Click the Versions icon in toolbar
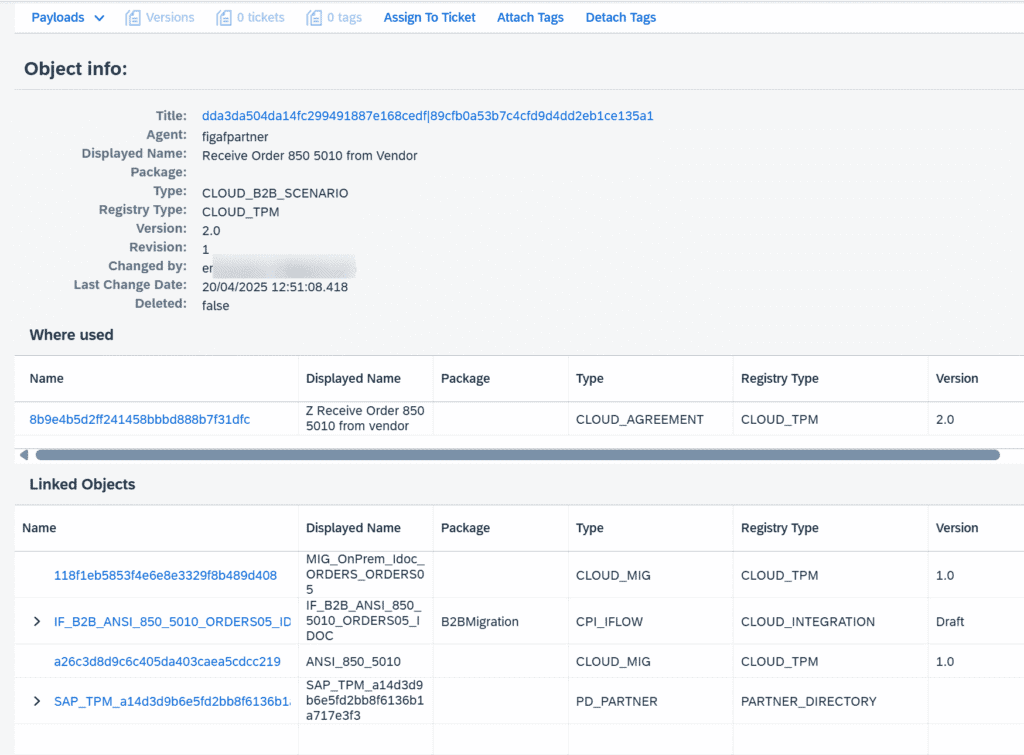1024x755 pixels. (x=133, y=18)
